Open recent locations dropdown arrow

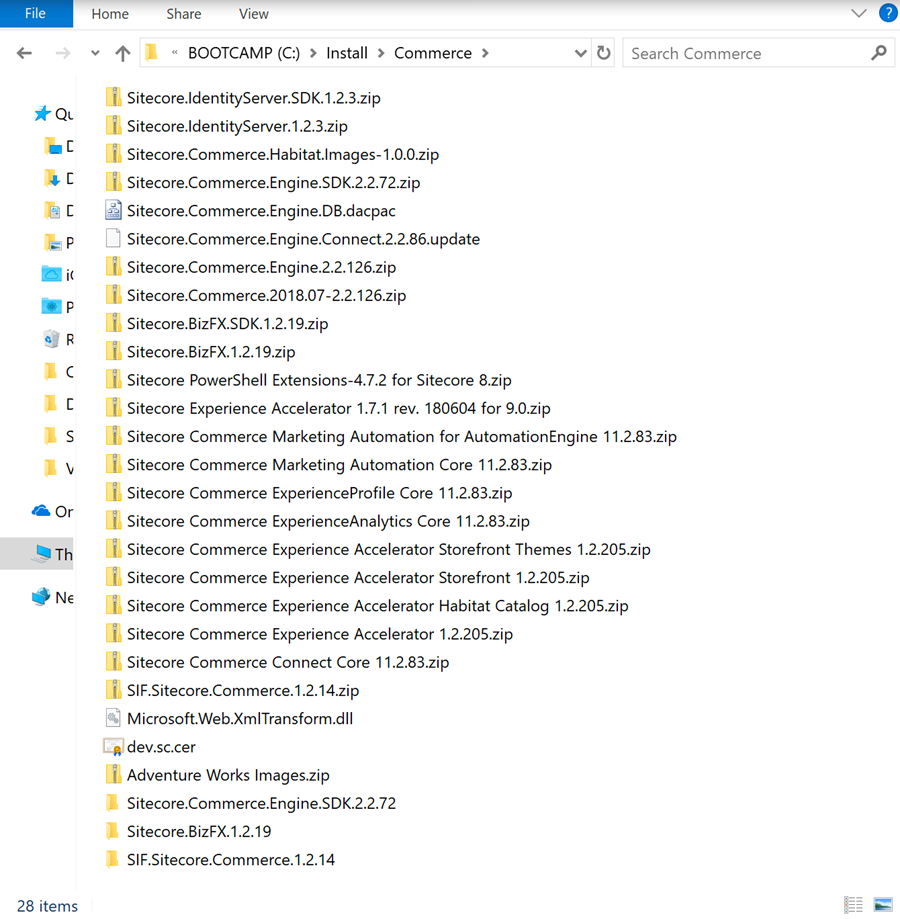point(95,53)
